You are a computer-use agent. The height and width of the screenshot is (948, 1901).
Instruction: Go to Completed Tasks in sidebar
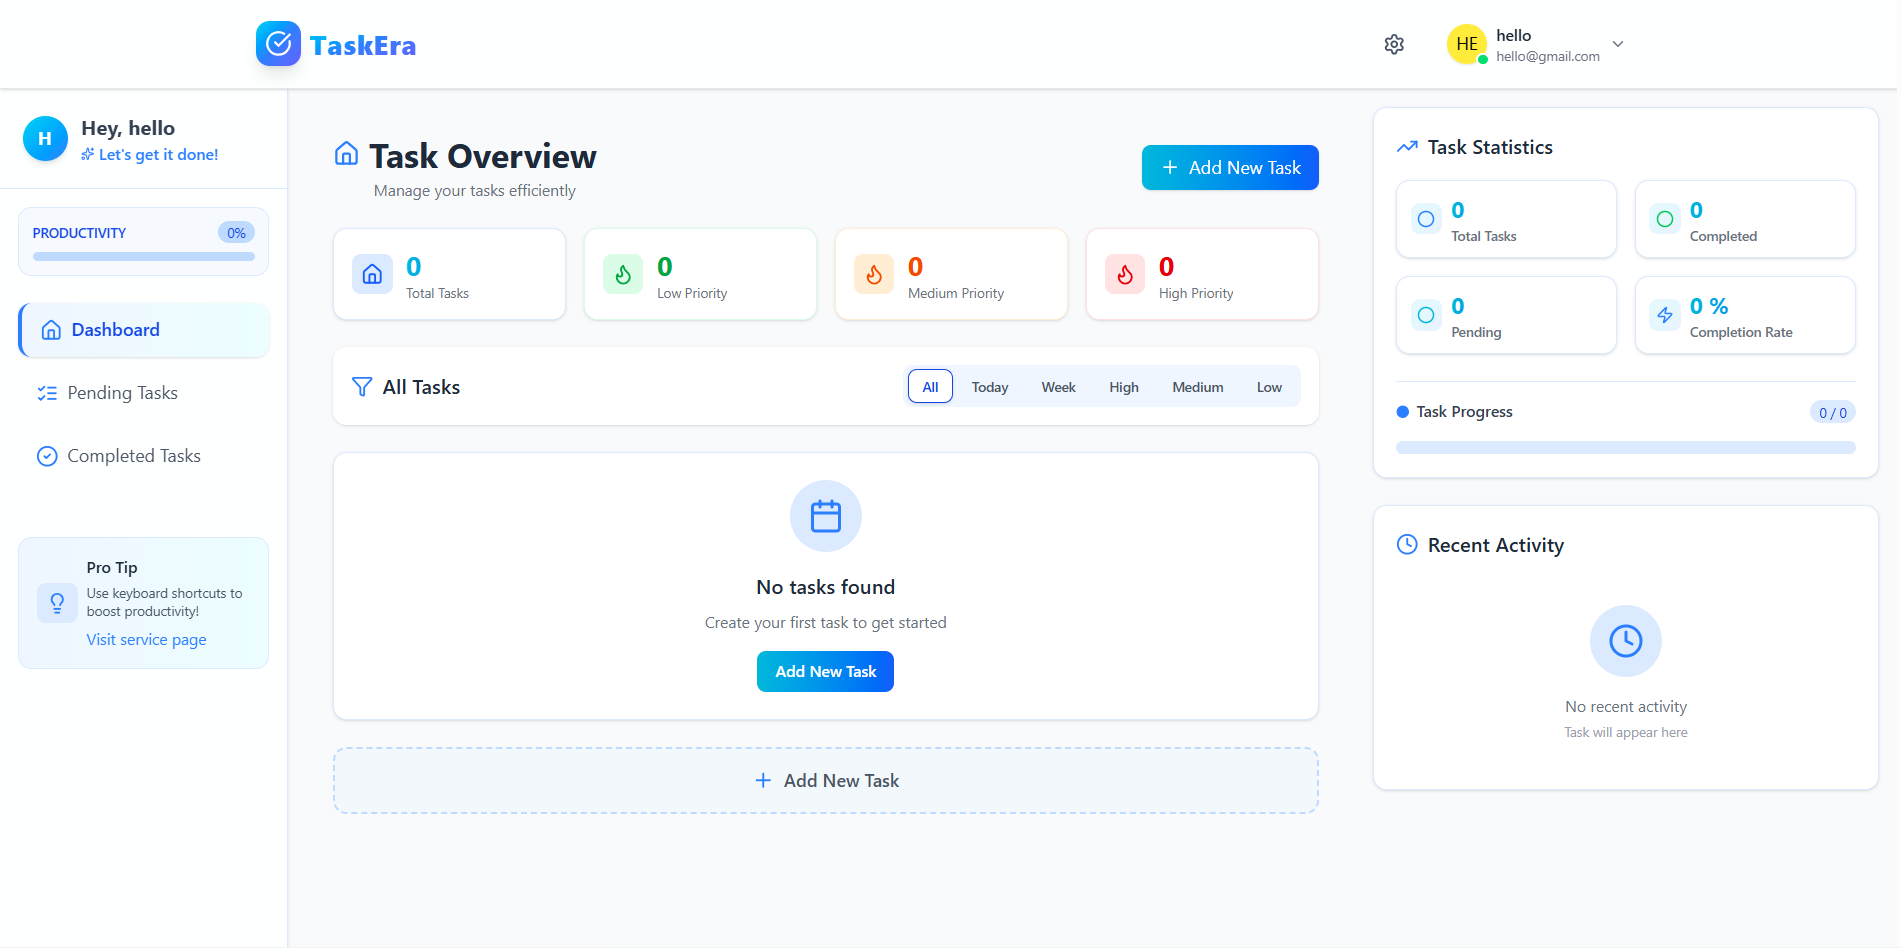[x=133, y=456]
